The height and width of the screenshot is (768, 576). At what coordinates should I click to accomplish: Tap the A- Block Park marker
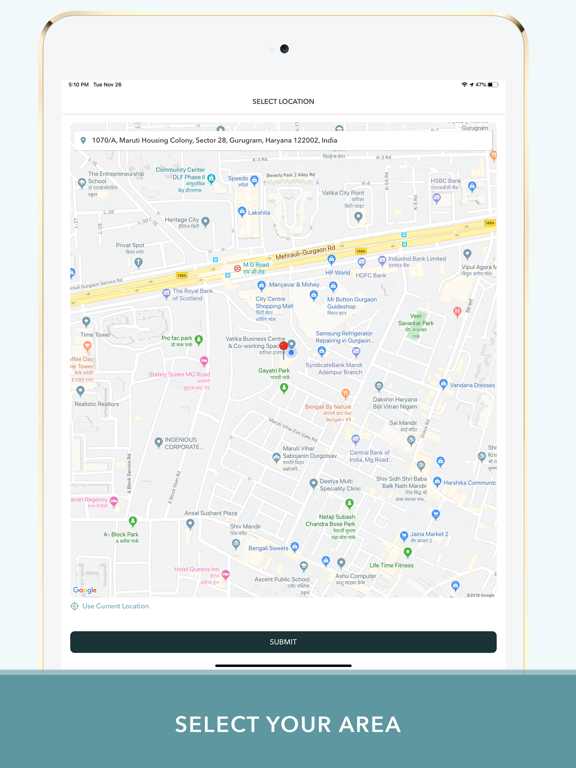133,521
